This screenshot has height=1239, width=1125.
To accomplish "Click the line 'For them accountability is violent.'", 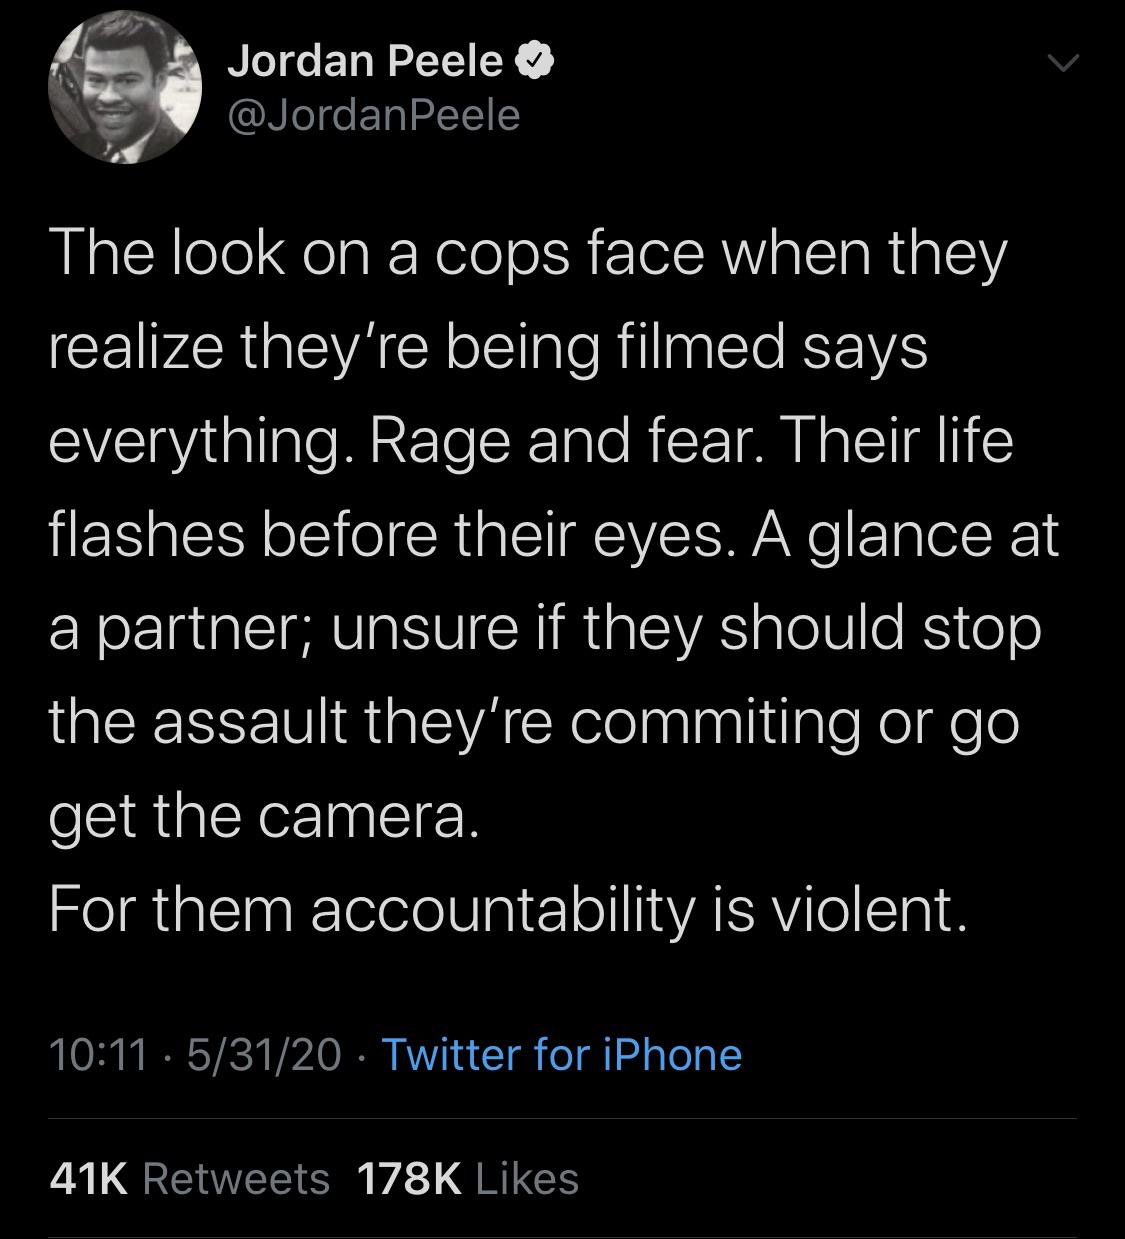I will tap(508, 910).
